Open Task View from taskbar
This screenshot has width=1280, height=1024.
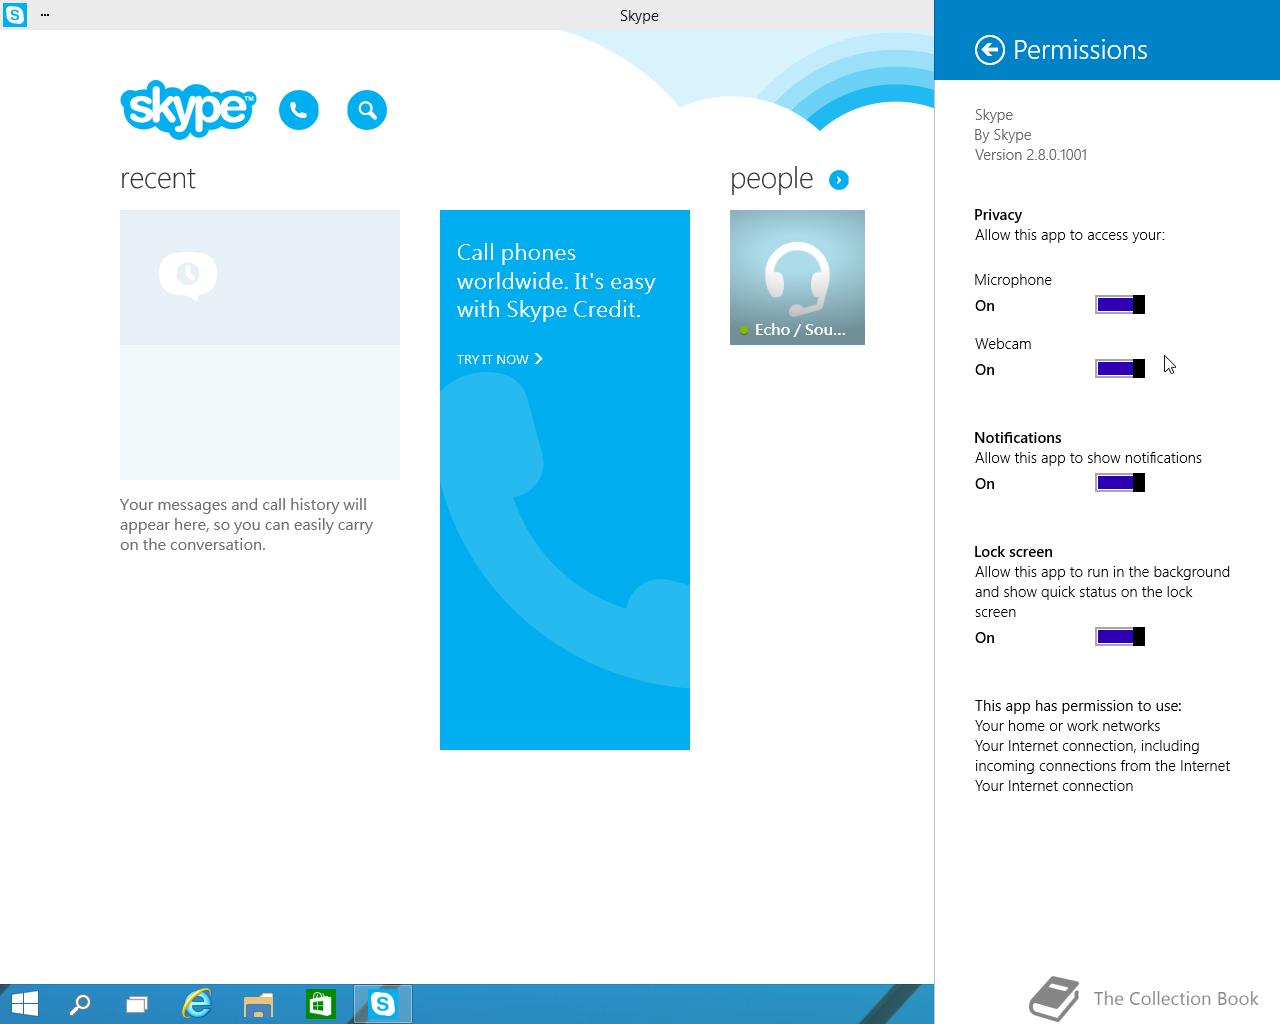click(137, 1004)
